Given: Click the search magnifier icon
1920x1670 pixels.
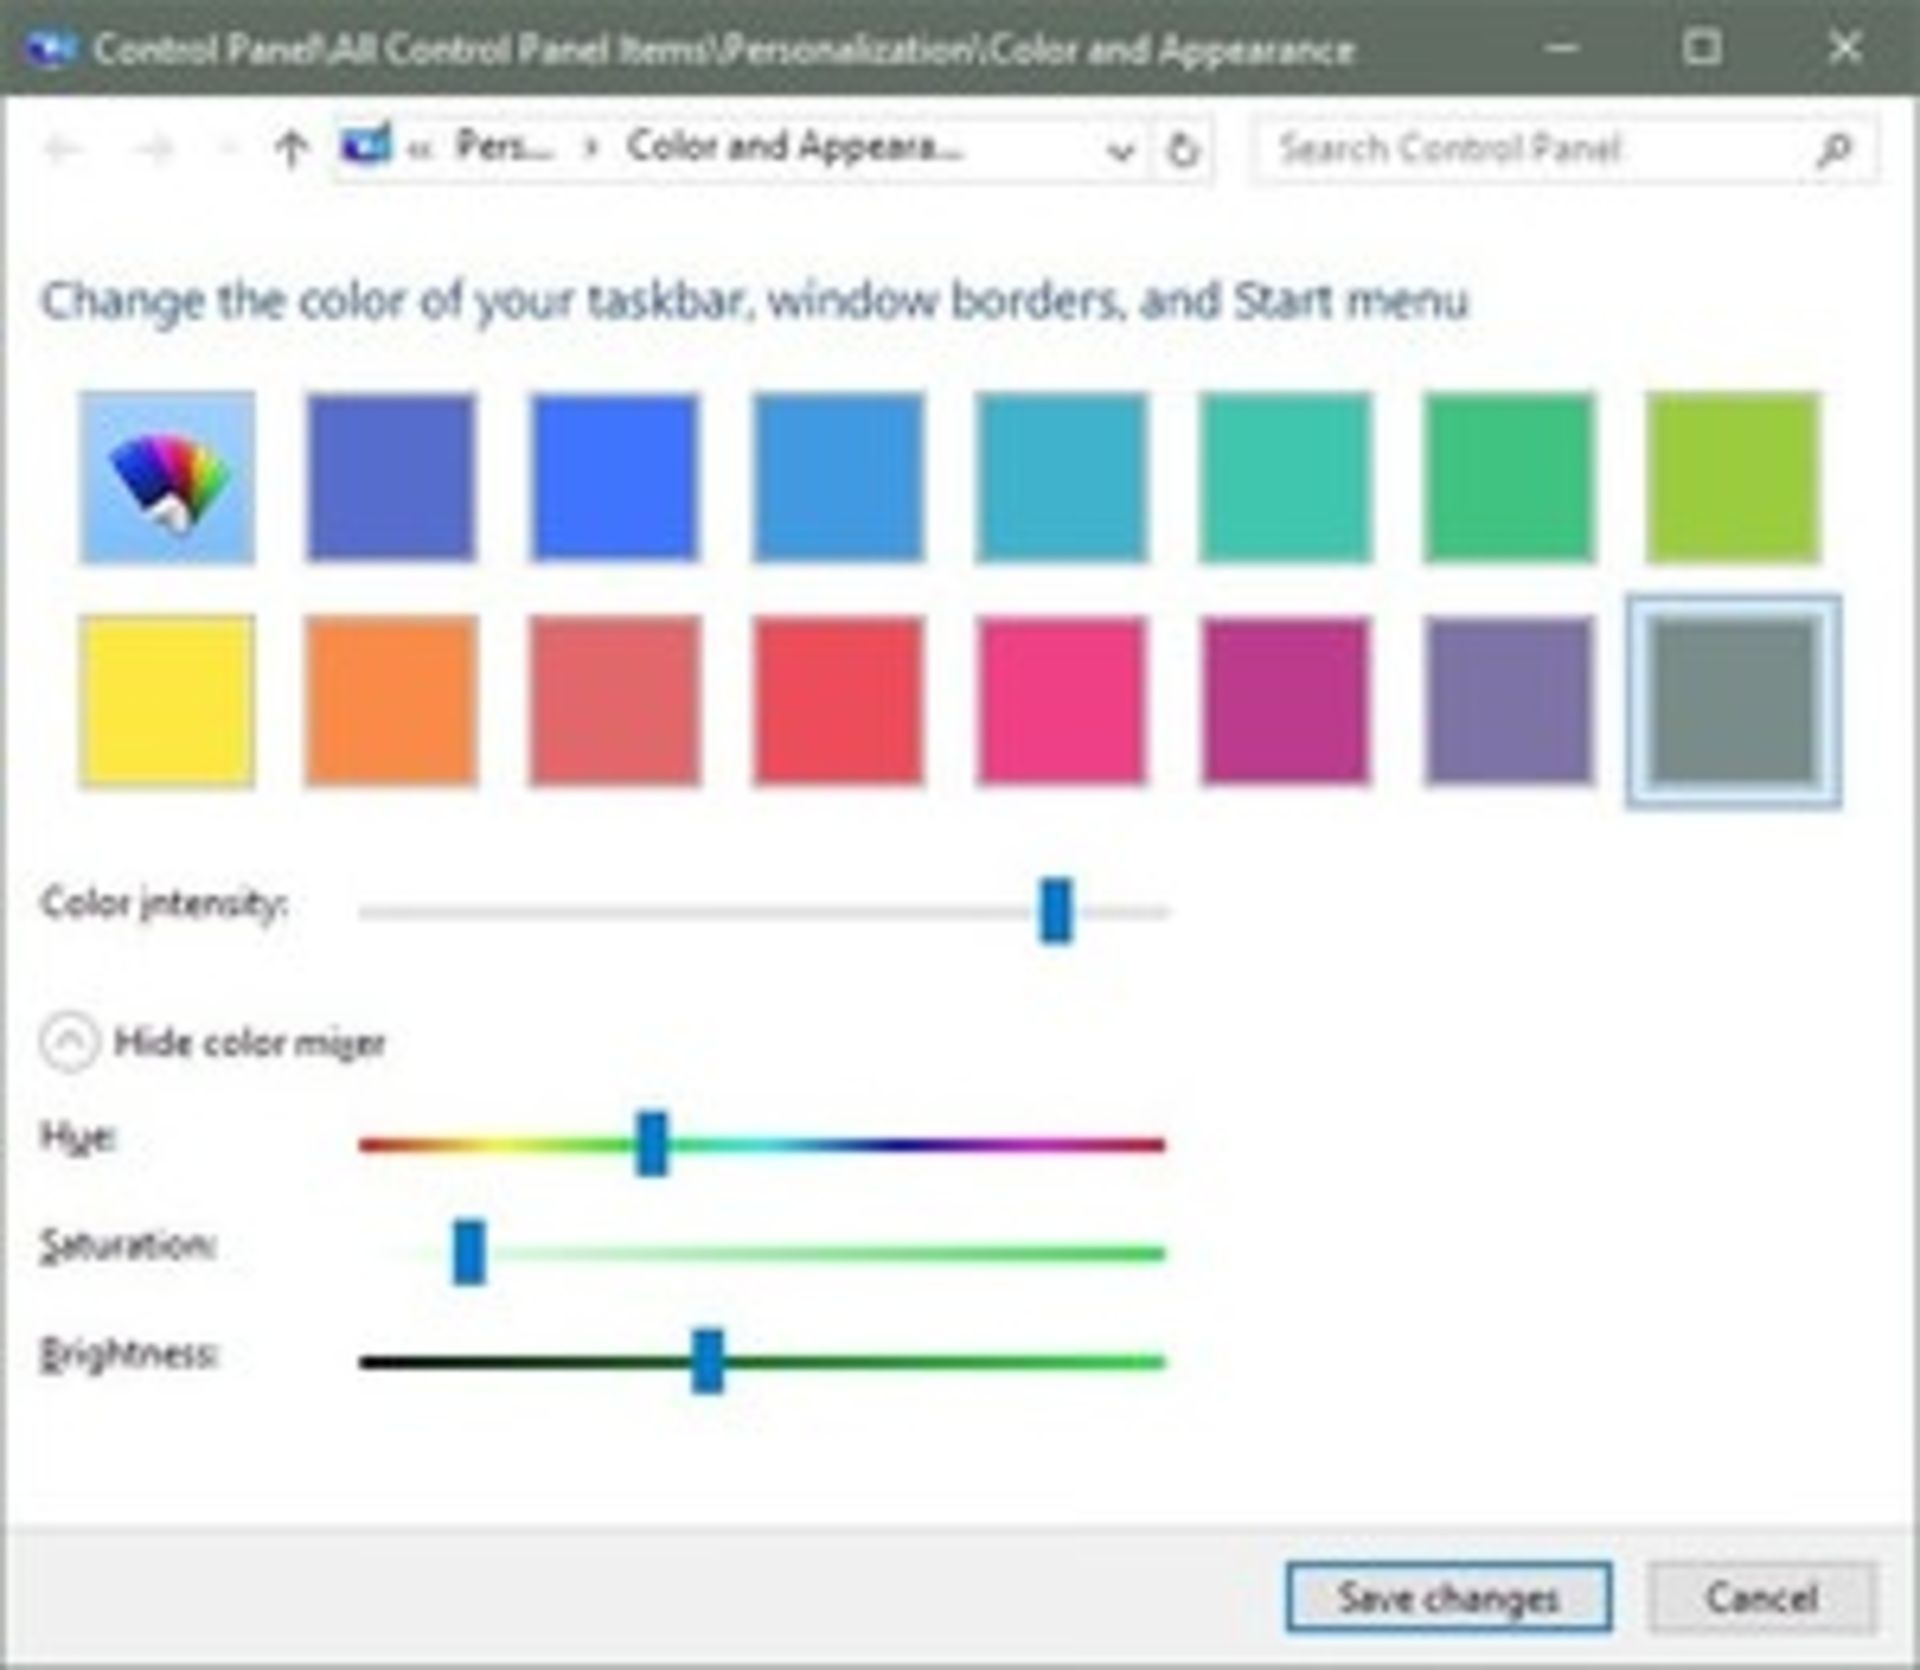Looking at the screenshot, I should coord(1834,150).
